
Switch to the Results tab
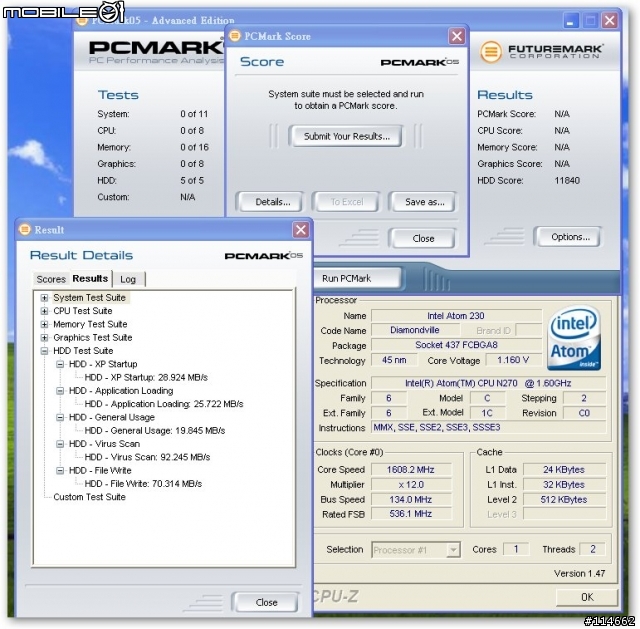click(90, 278)
